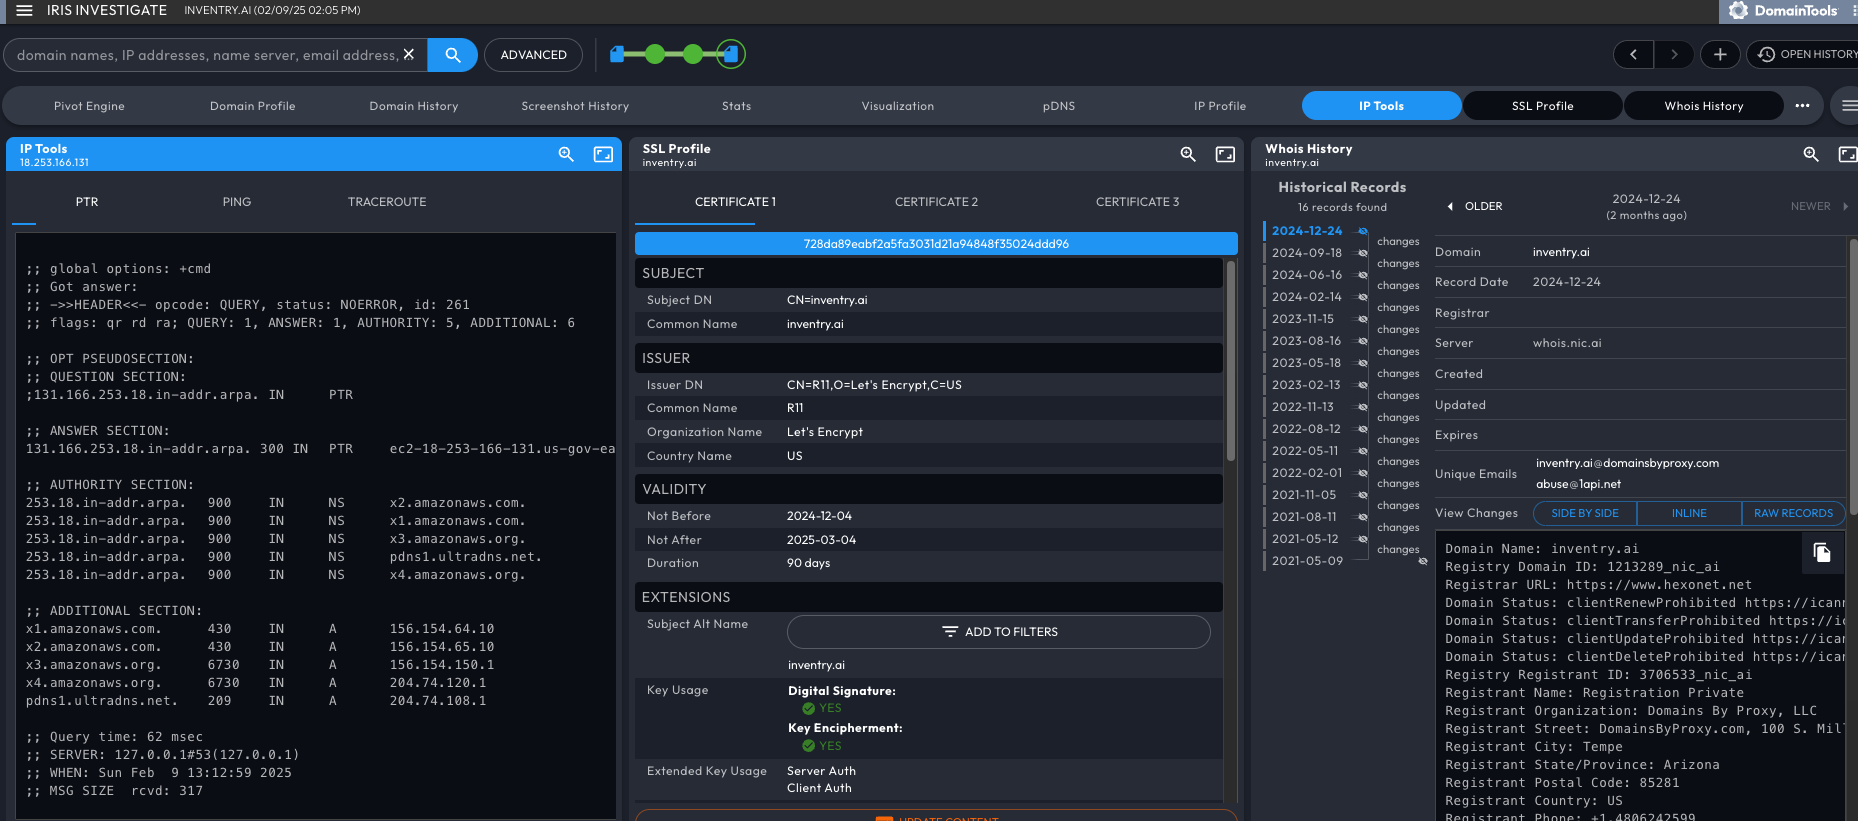Switch to pDNS tab
This screenshot has width=1858, height=821.
pyautogui.click(x=1059, y=106)
